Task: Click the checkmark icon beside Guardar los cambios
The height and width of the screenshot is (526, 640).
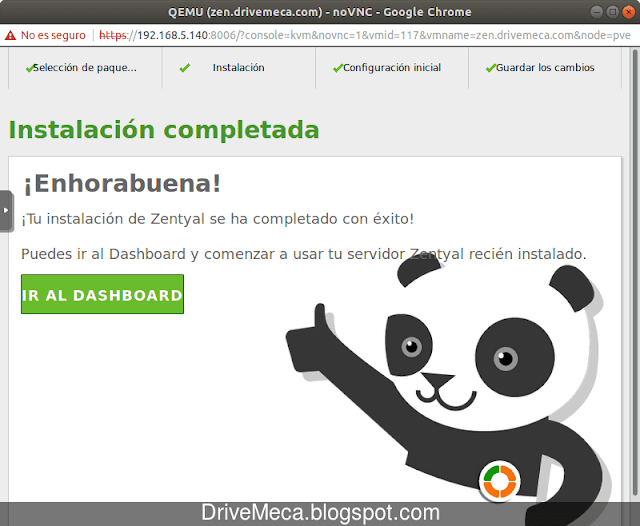Action: 491,68
